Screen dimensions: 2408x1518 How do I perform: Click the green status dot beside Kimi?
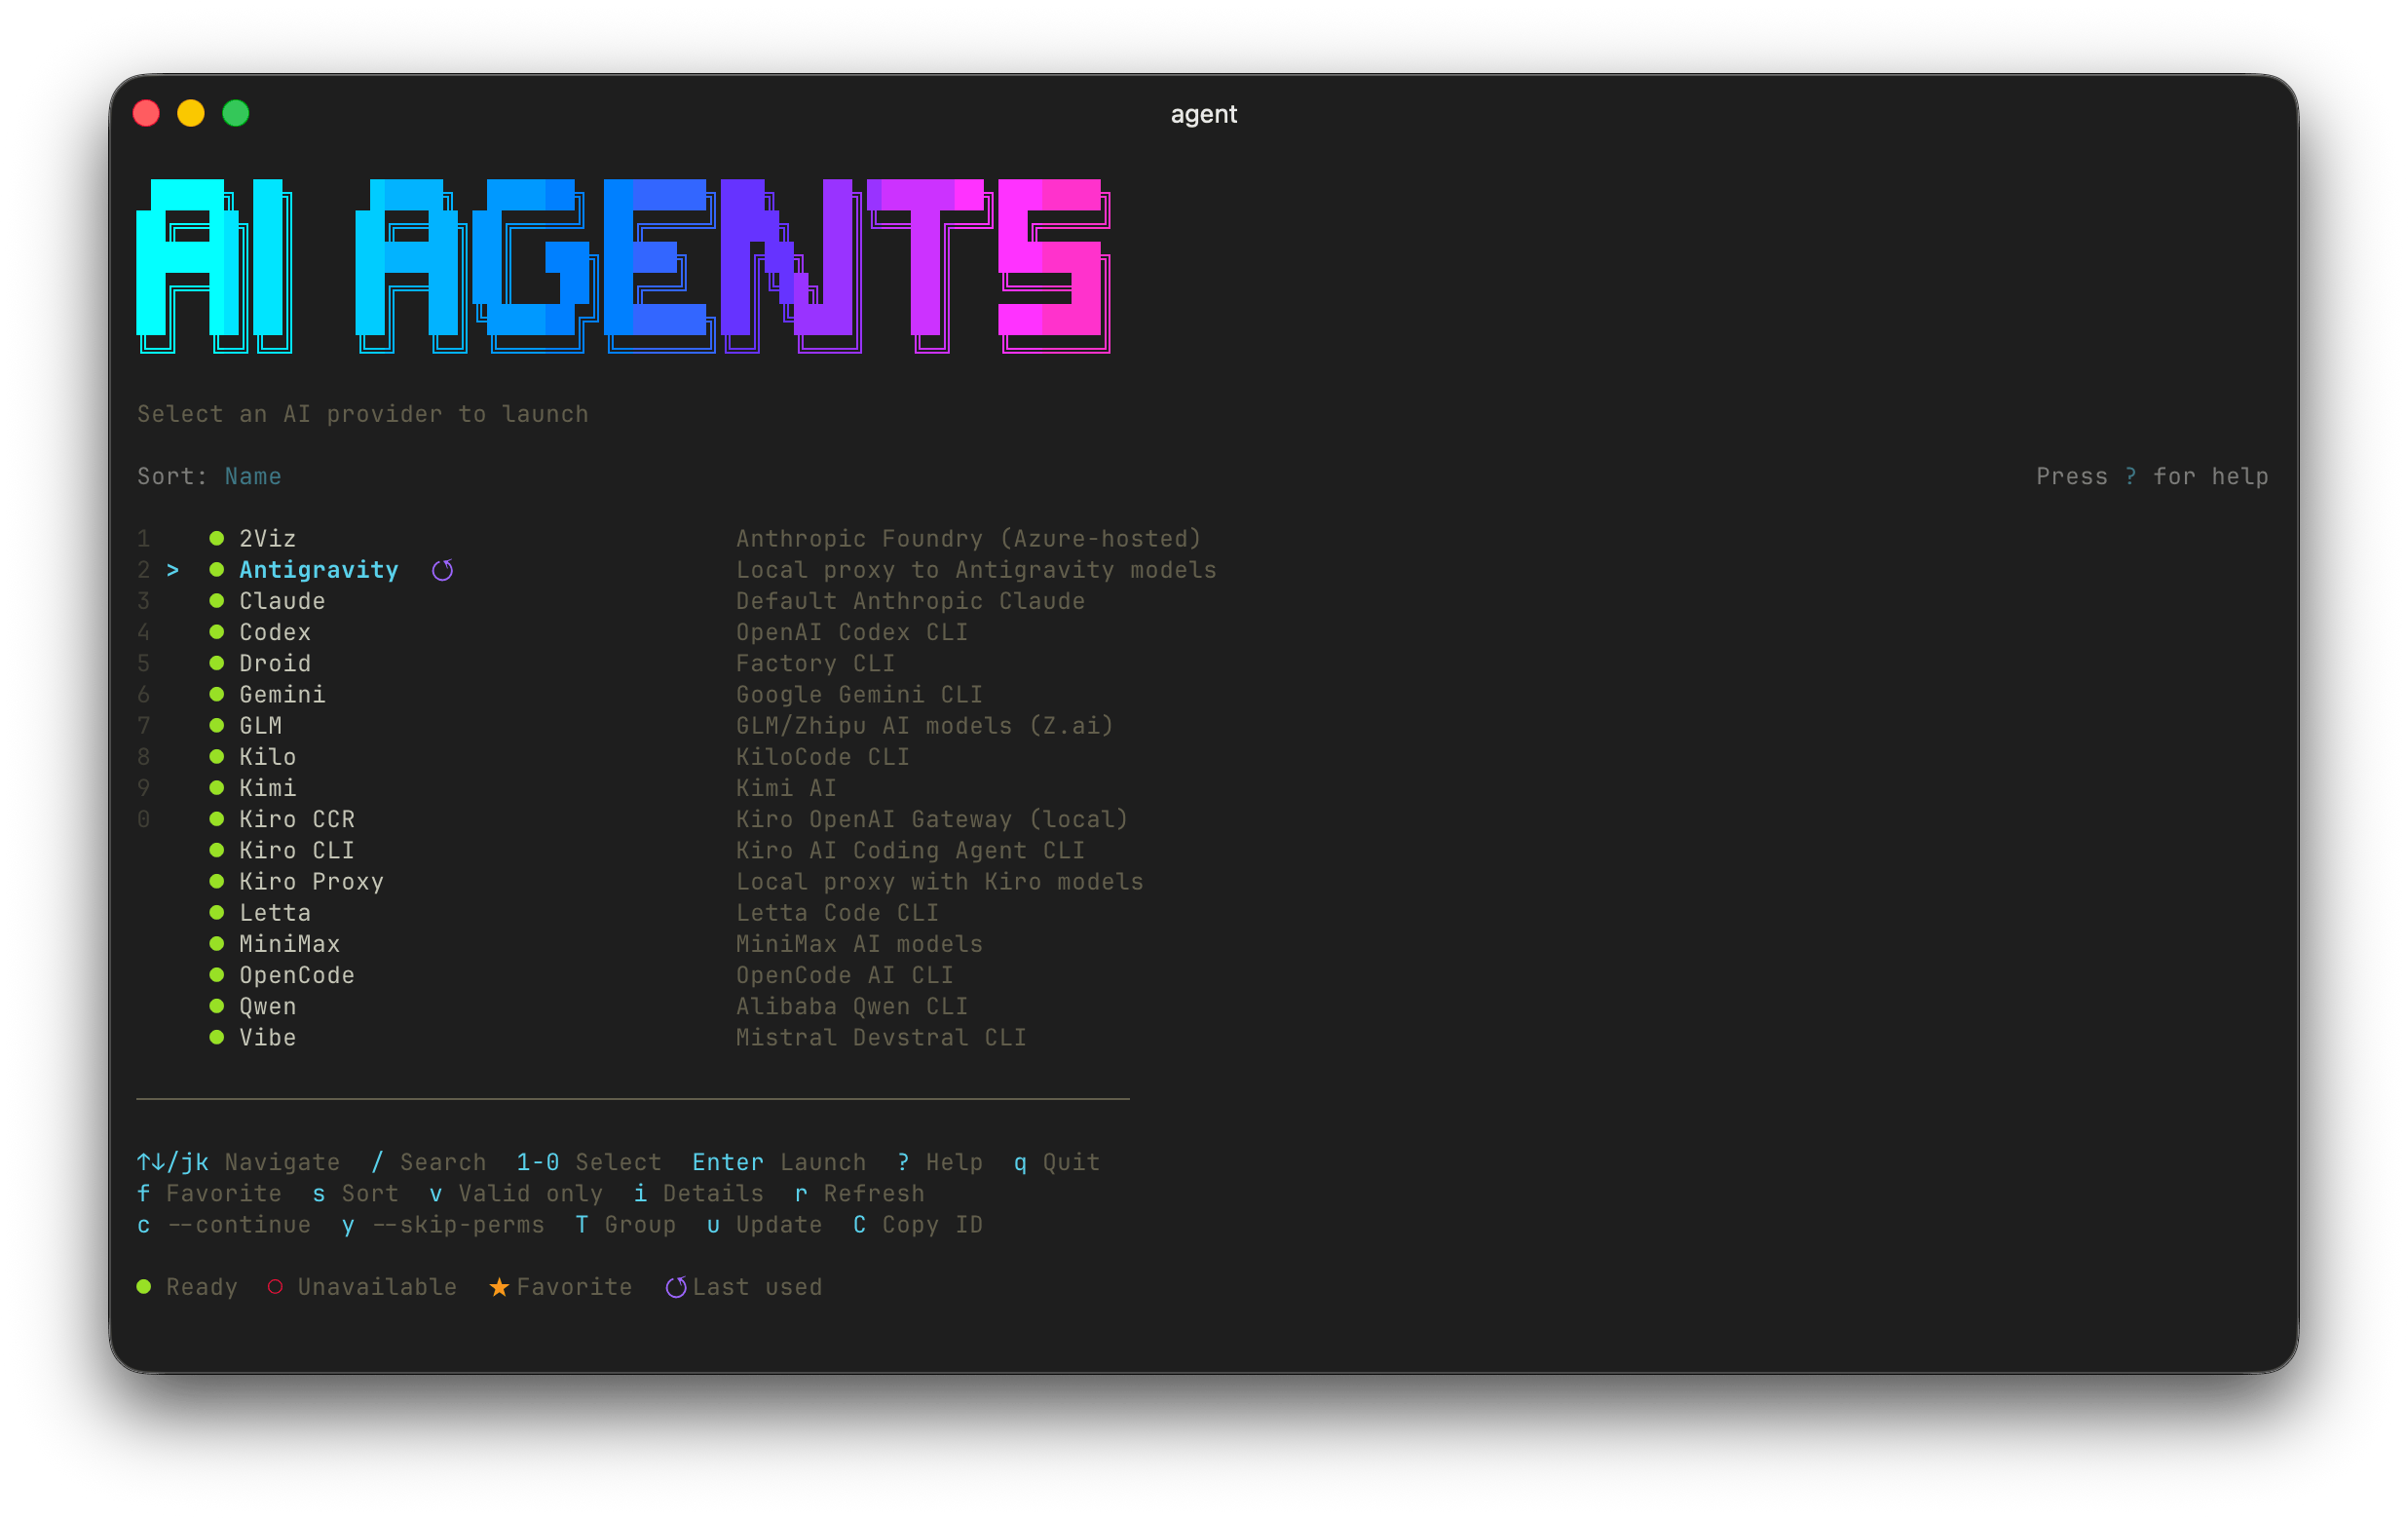[216, 788]
